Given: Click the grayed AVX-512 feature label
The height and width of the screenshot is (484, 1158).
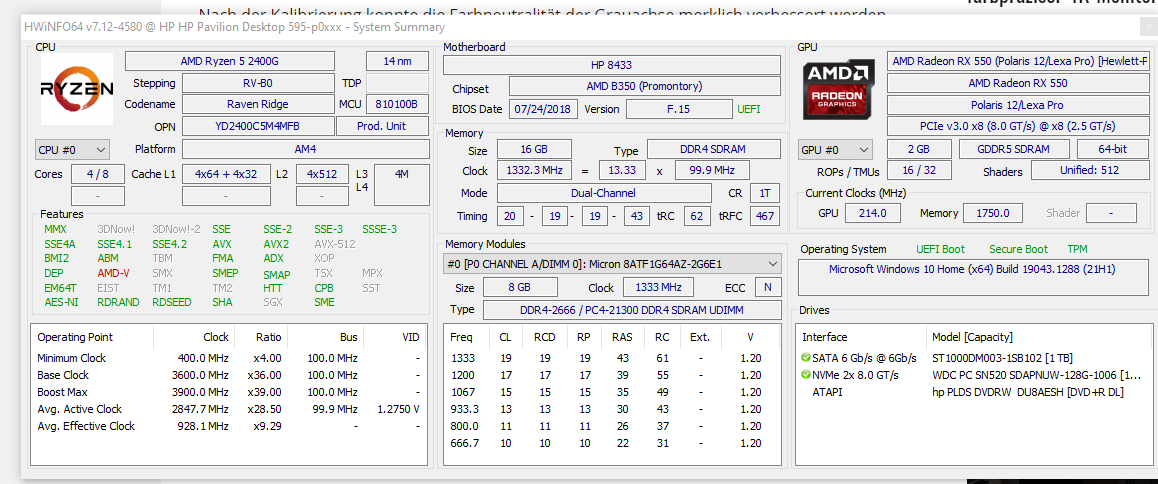Looking at the screenshot, I should click(335, 244).
